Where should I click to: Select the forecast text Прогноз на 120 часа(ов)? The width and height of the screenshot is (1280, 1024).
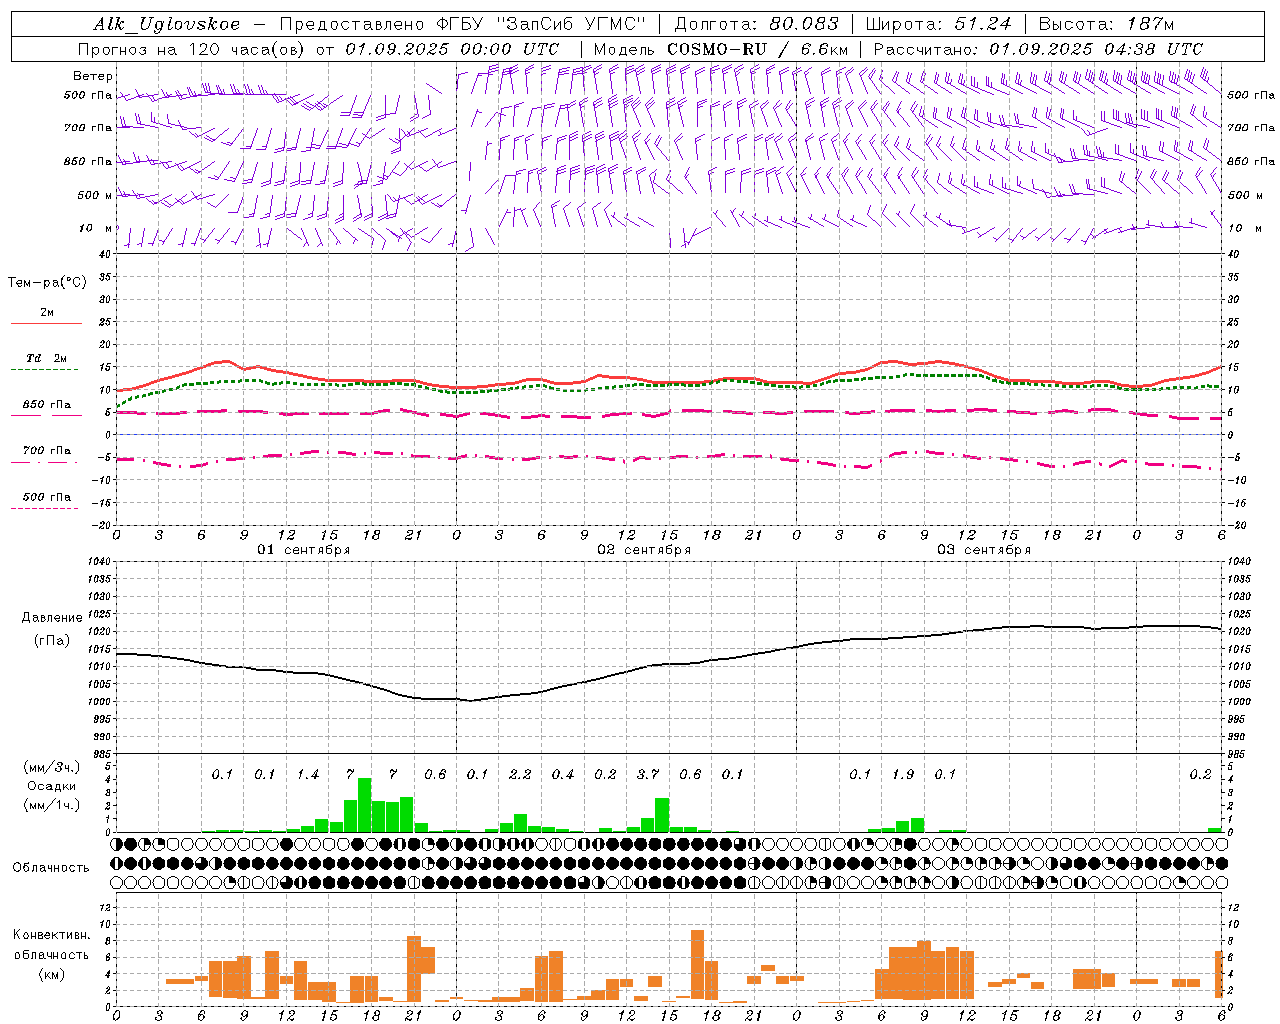point(192,49)
